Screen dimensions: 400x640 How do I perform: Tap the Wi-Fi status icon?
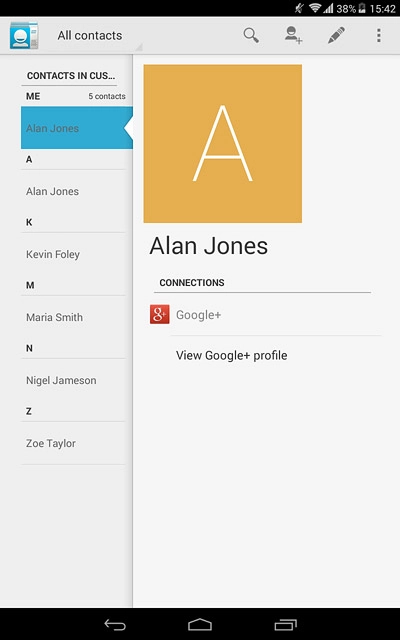315,8
